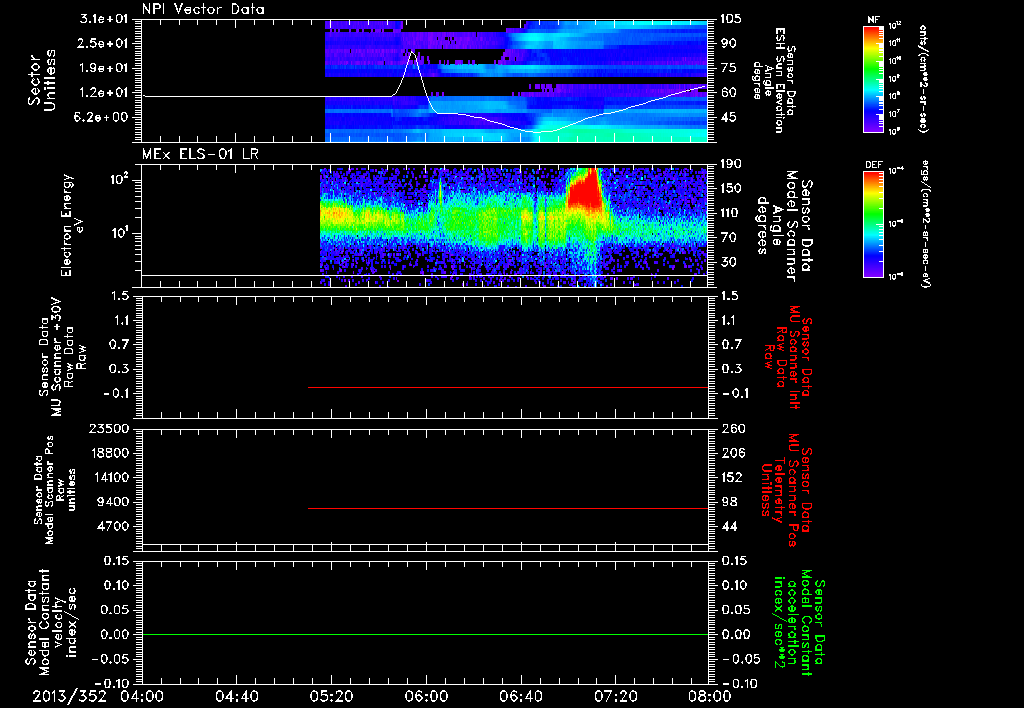Image resolution: width=1024 pixels, height=708 pixels.
Task: Click the "260" telemetry tick label
Action: click(733, 429)
